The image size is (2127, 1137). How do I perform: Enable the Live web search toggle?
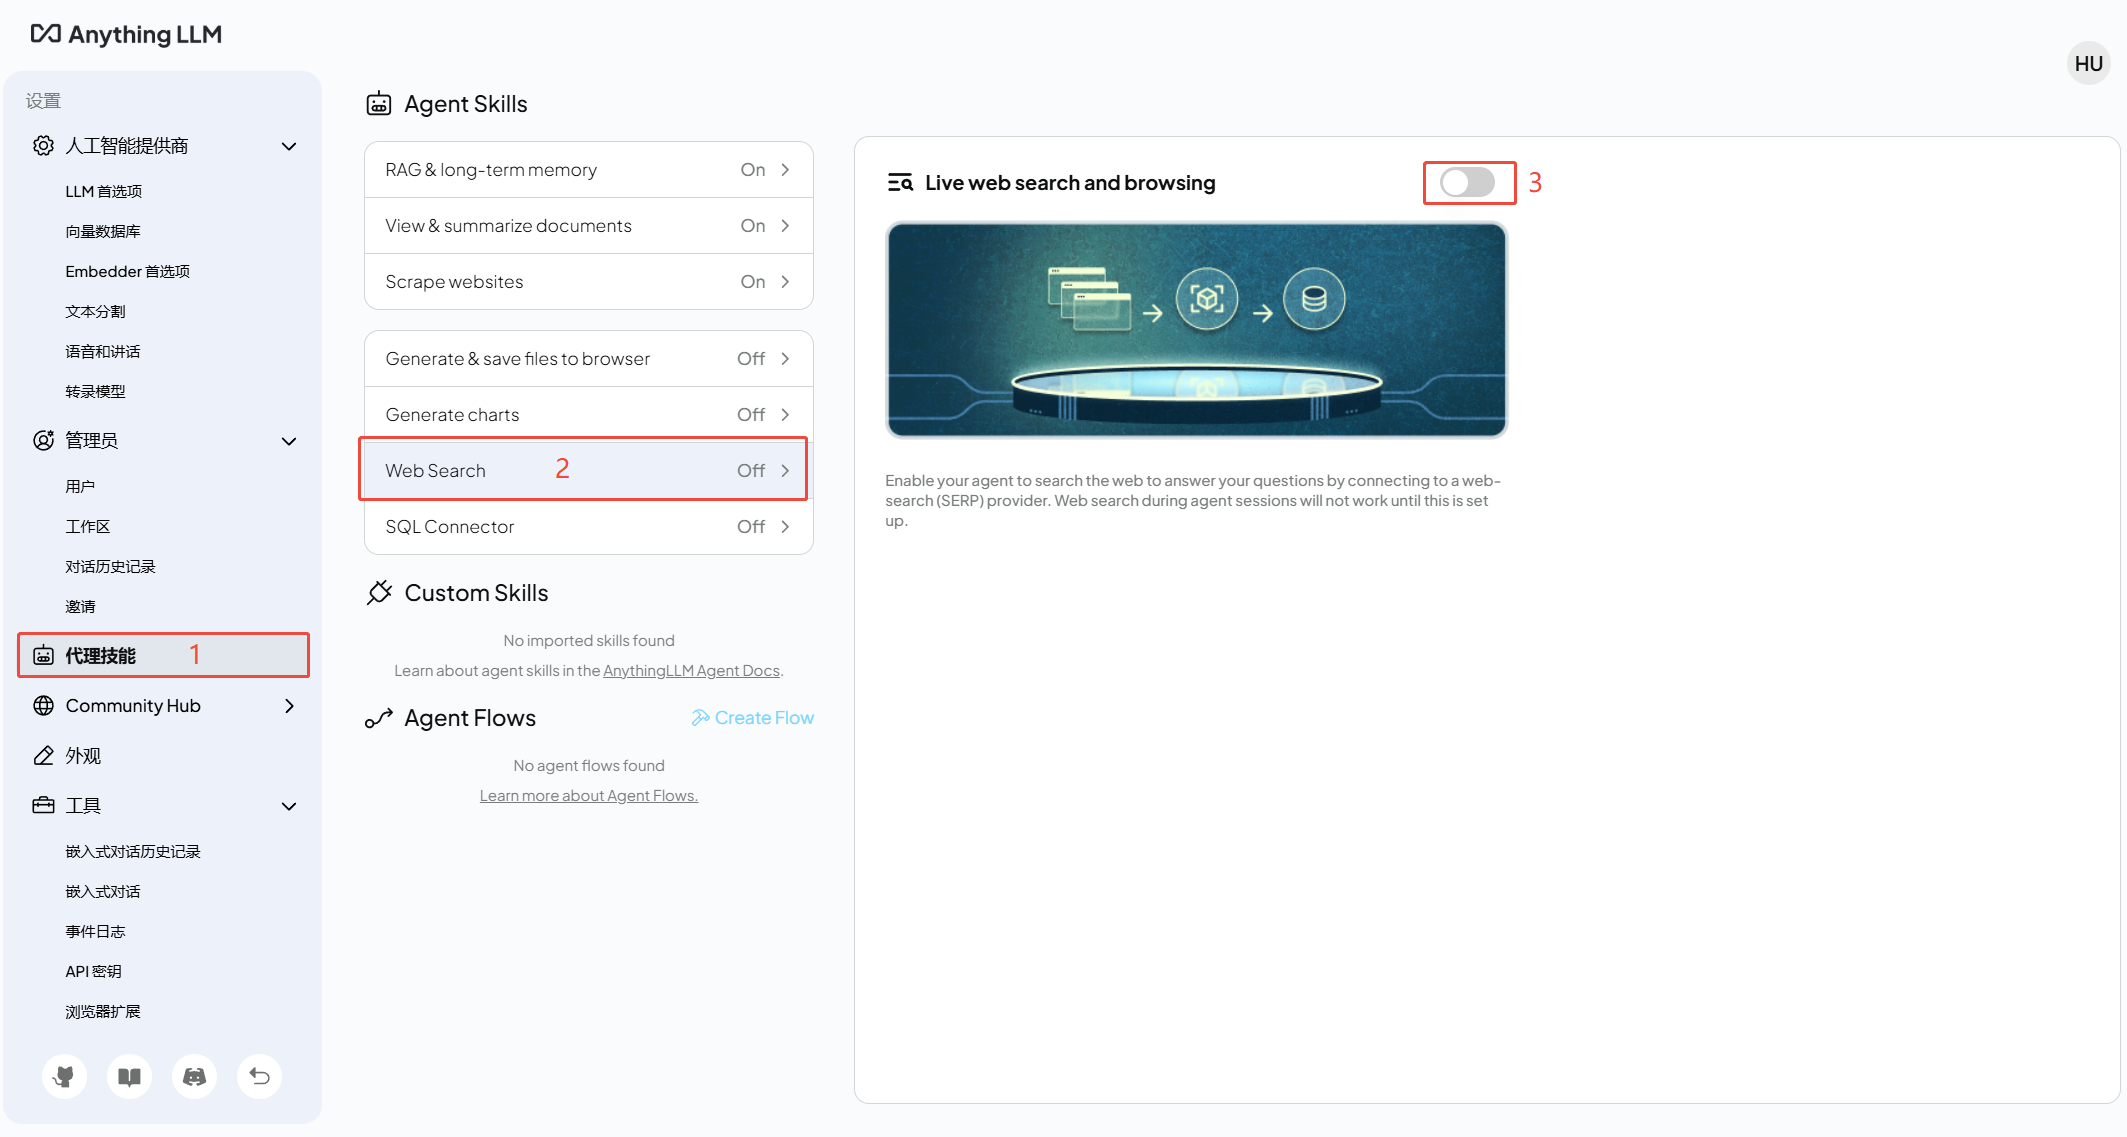pos(1467,182)
